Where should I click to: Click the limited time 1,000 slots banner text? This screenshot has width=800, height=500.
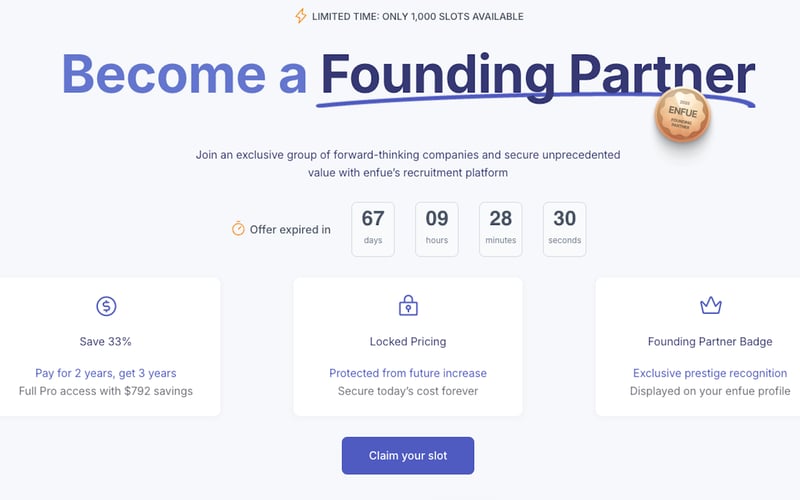tap(418, 16)
